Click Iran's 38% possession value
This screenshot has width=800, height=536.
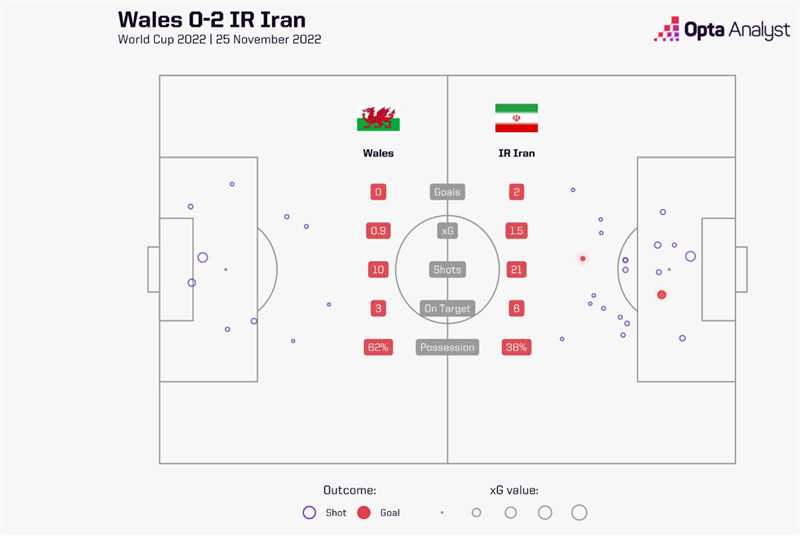tap(516, 348)
